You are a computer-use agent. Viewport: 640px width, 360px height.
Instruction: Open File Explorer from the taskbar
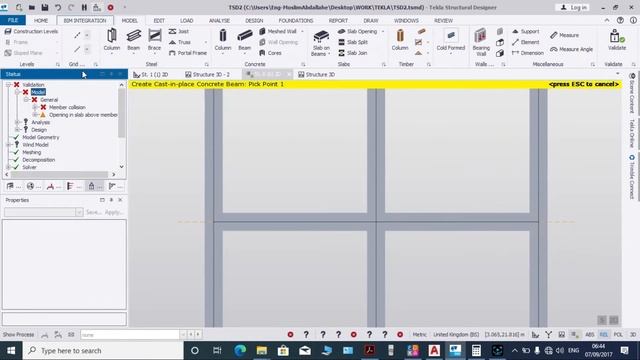262,351
